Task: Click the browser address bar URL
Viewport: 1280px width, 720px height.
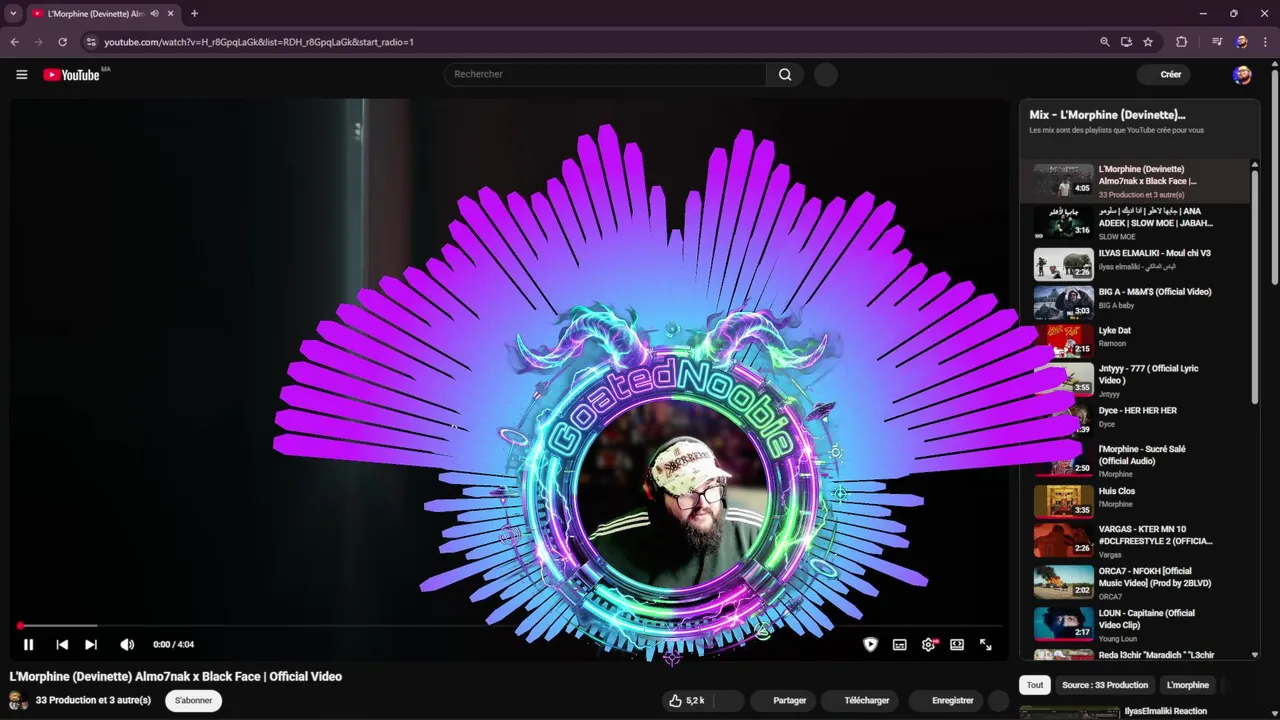Action: pos(259,42)
